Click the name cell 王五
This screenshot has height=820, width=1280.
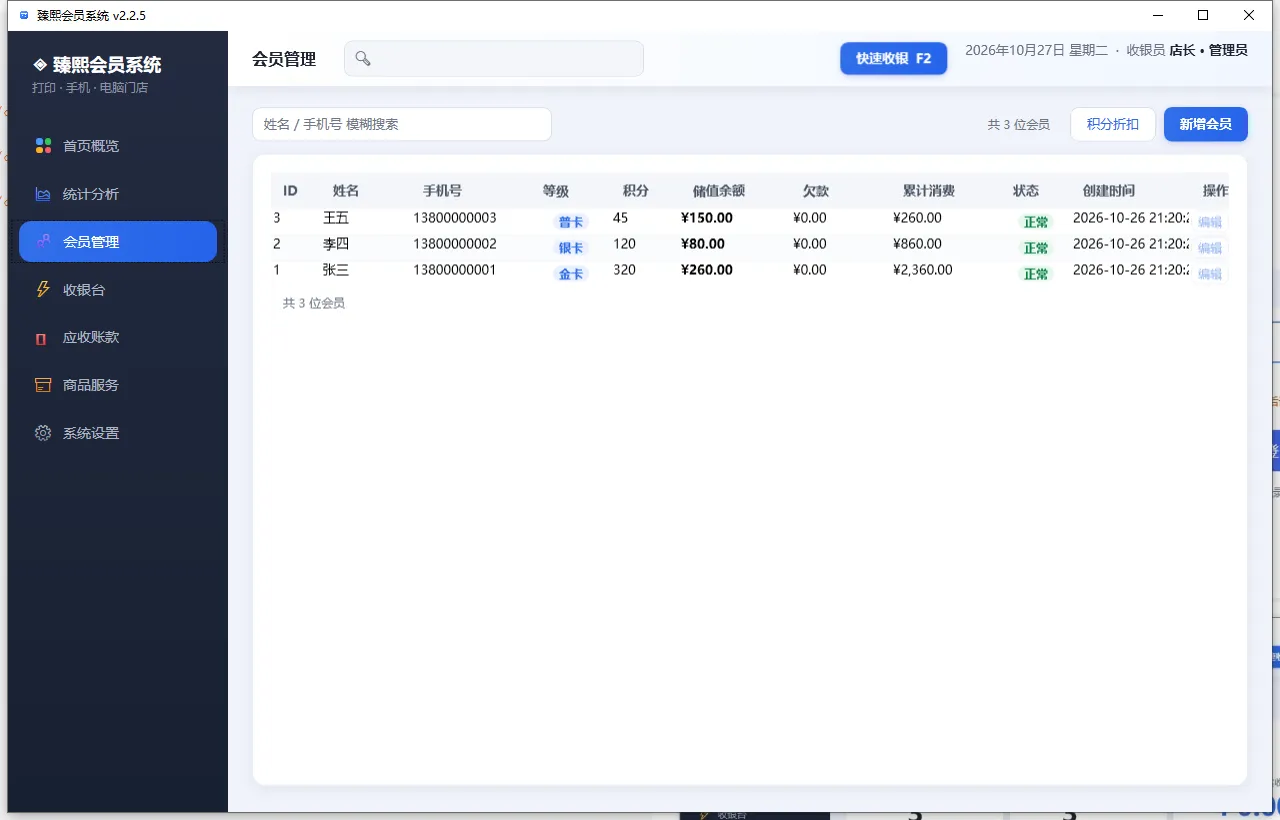click(x=336, y=218)
